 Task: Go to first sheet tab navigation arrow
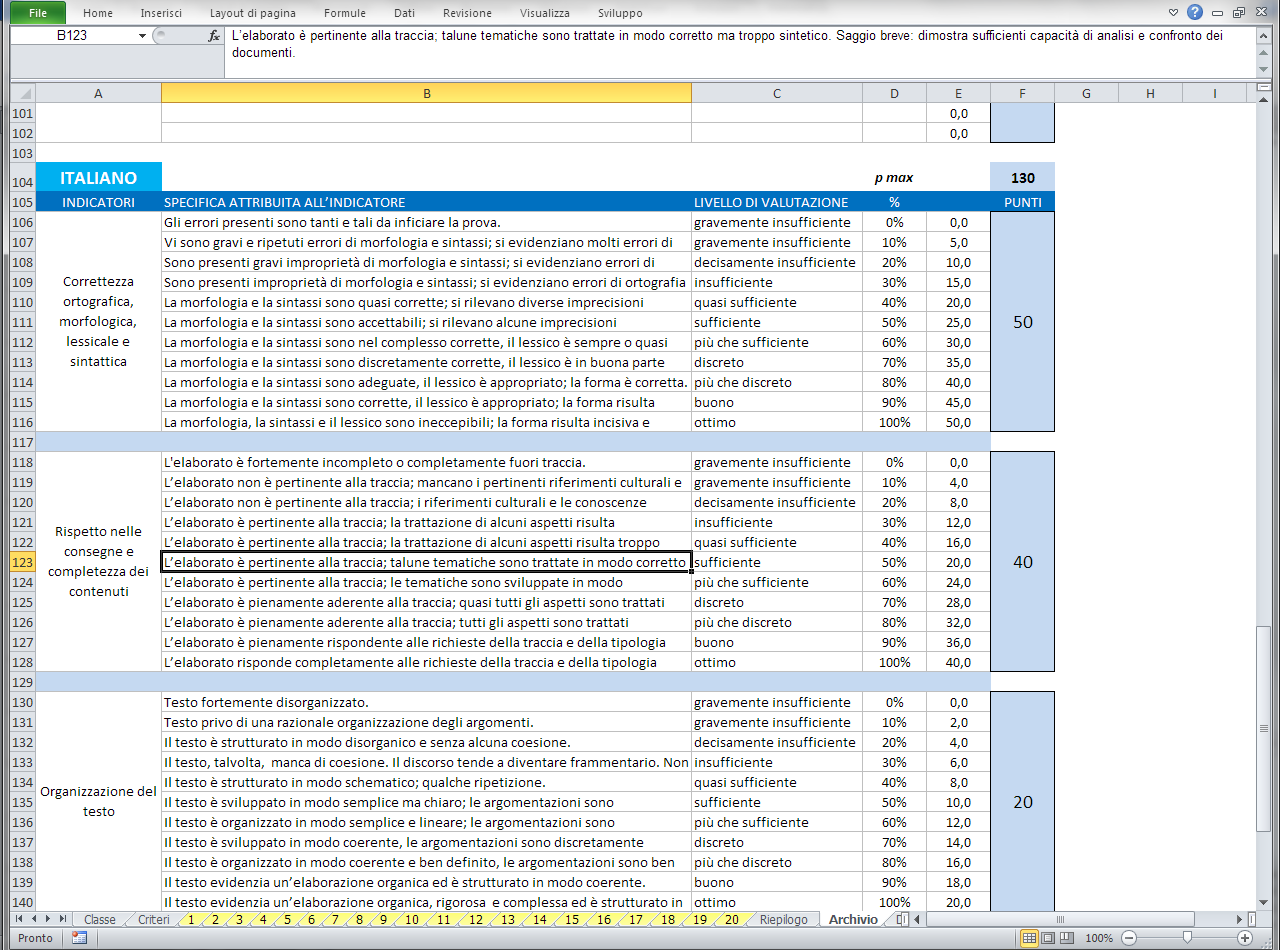click(x=18, y=918)
